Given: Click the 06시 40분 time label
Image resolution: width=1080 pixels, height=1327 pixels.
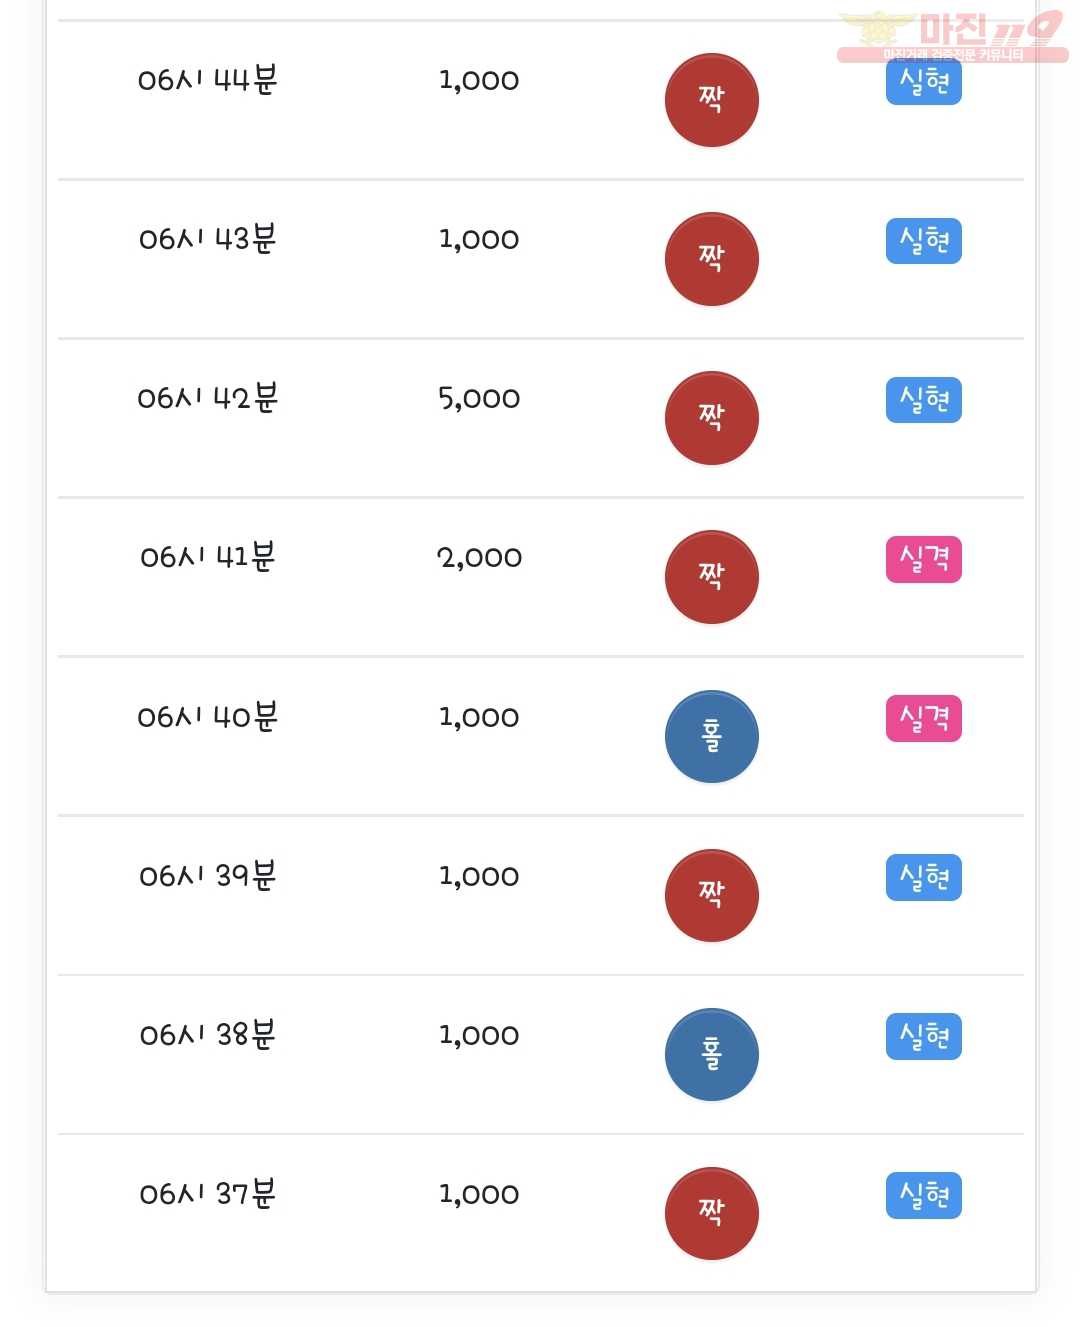Looking at the screenshot, I should point(208,716).
